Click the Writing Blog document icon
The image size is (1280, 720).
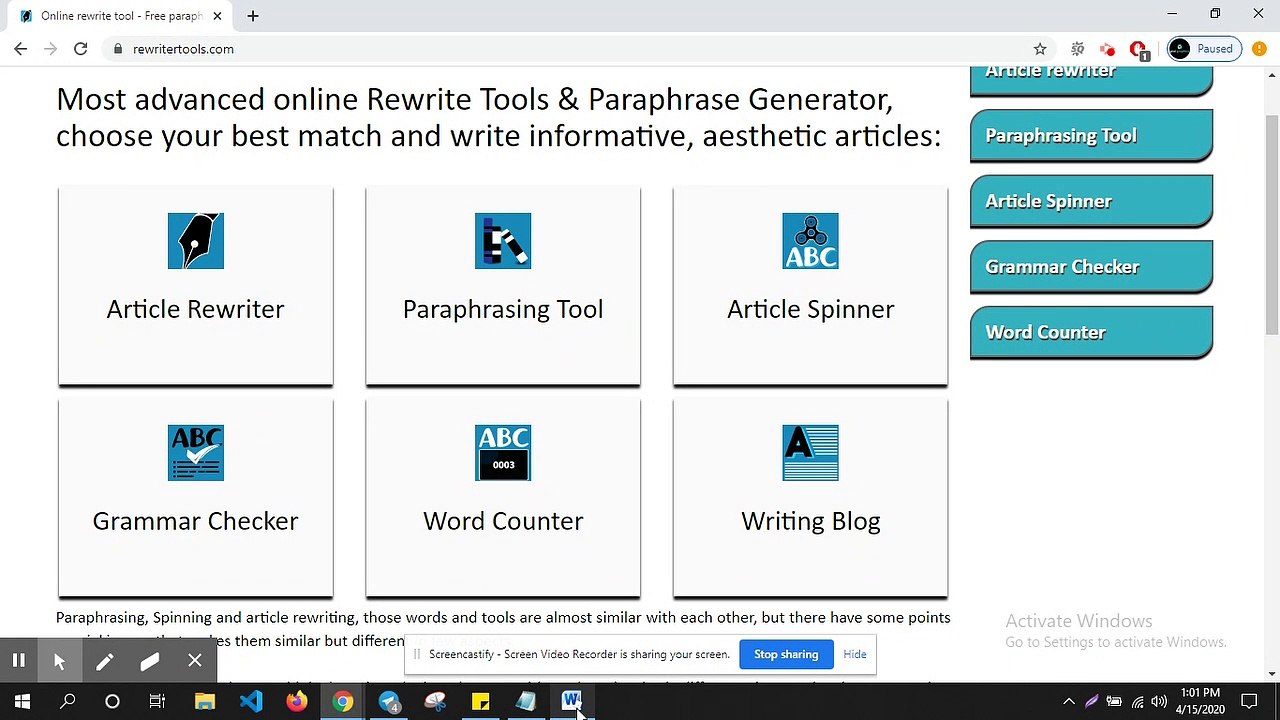811,453
